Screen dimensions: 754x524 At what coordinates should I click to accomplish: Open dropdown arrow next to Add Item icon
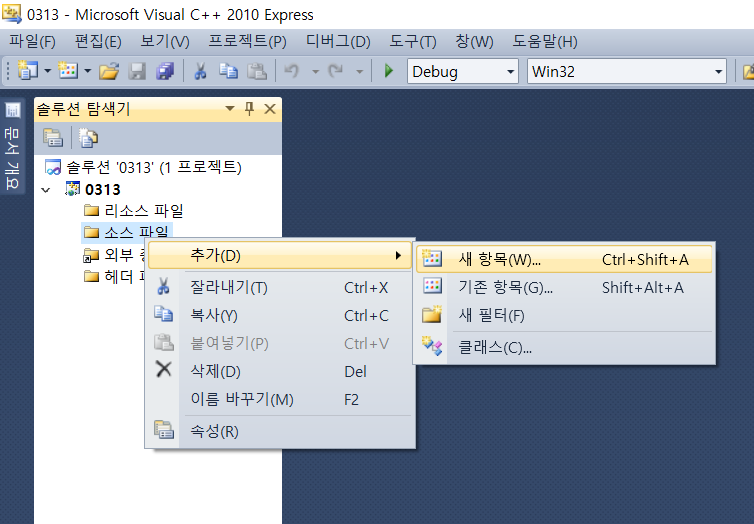click(x=88, y=71)
